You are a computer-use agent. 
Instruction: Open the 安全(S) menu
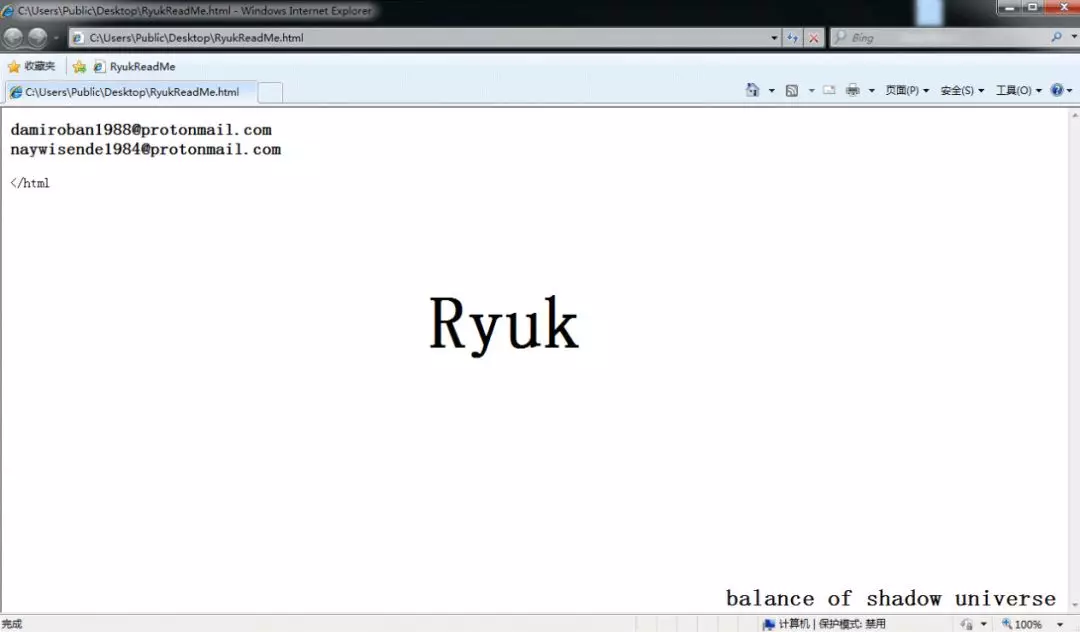tap(962, 90)
